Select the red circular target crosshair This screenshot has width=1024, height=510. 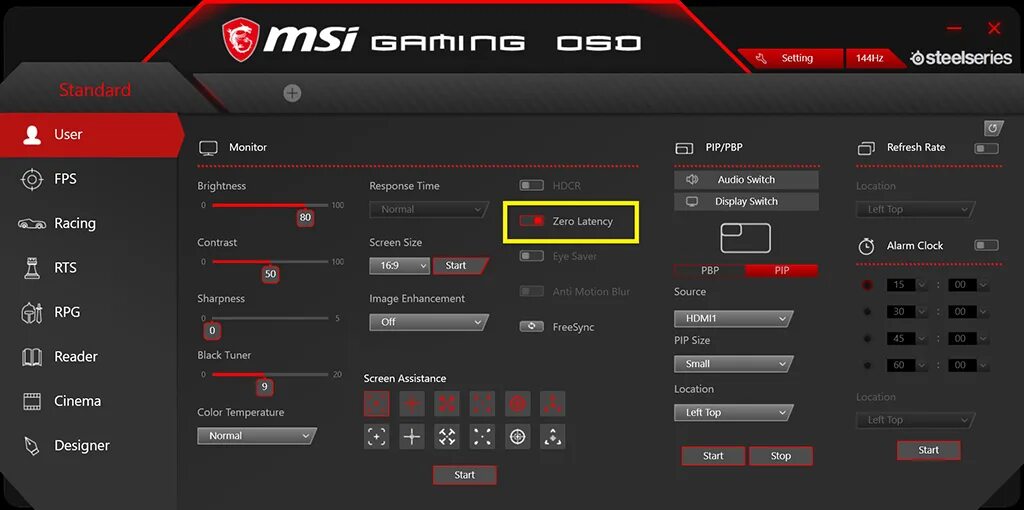[518, 404]
